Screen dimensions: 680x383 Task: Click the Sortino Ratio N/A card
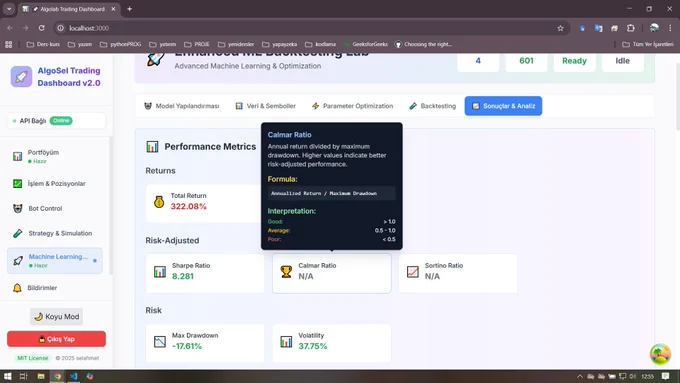coord(458,273)
